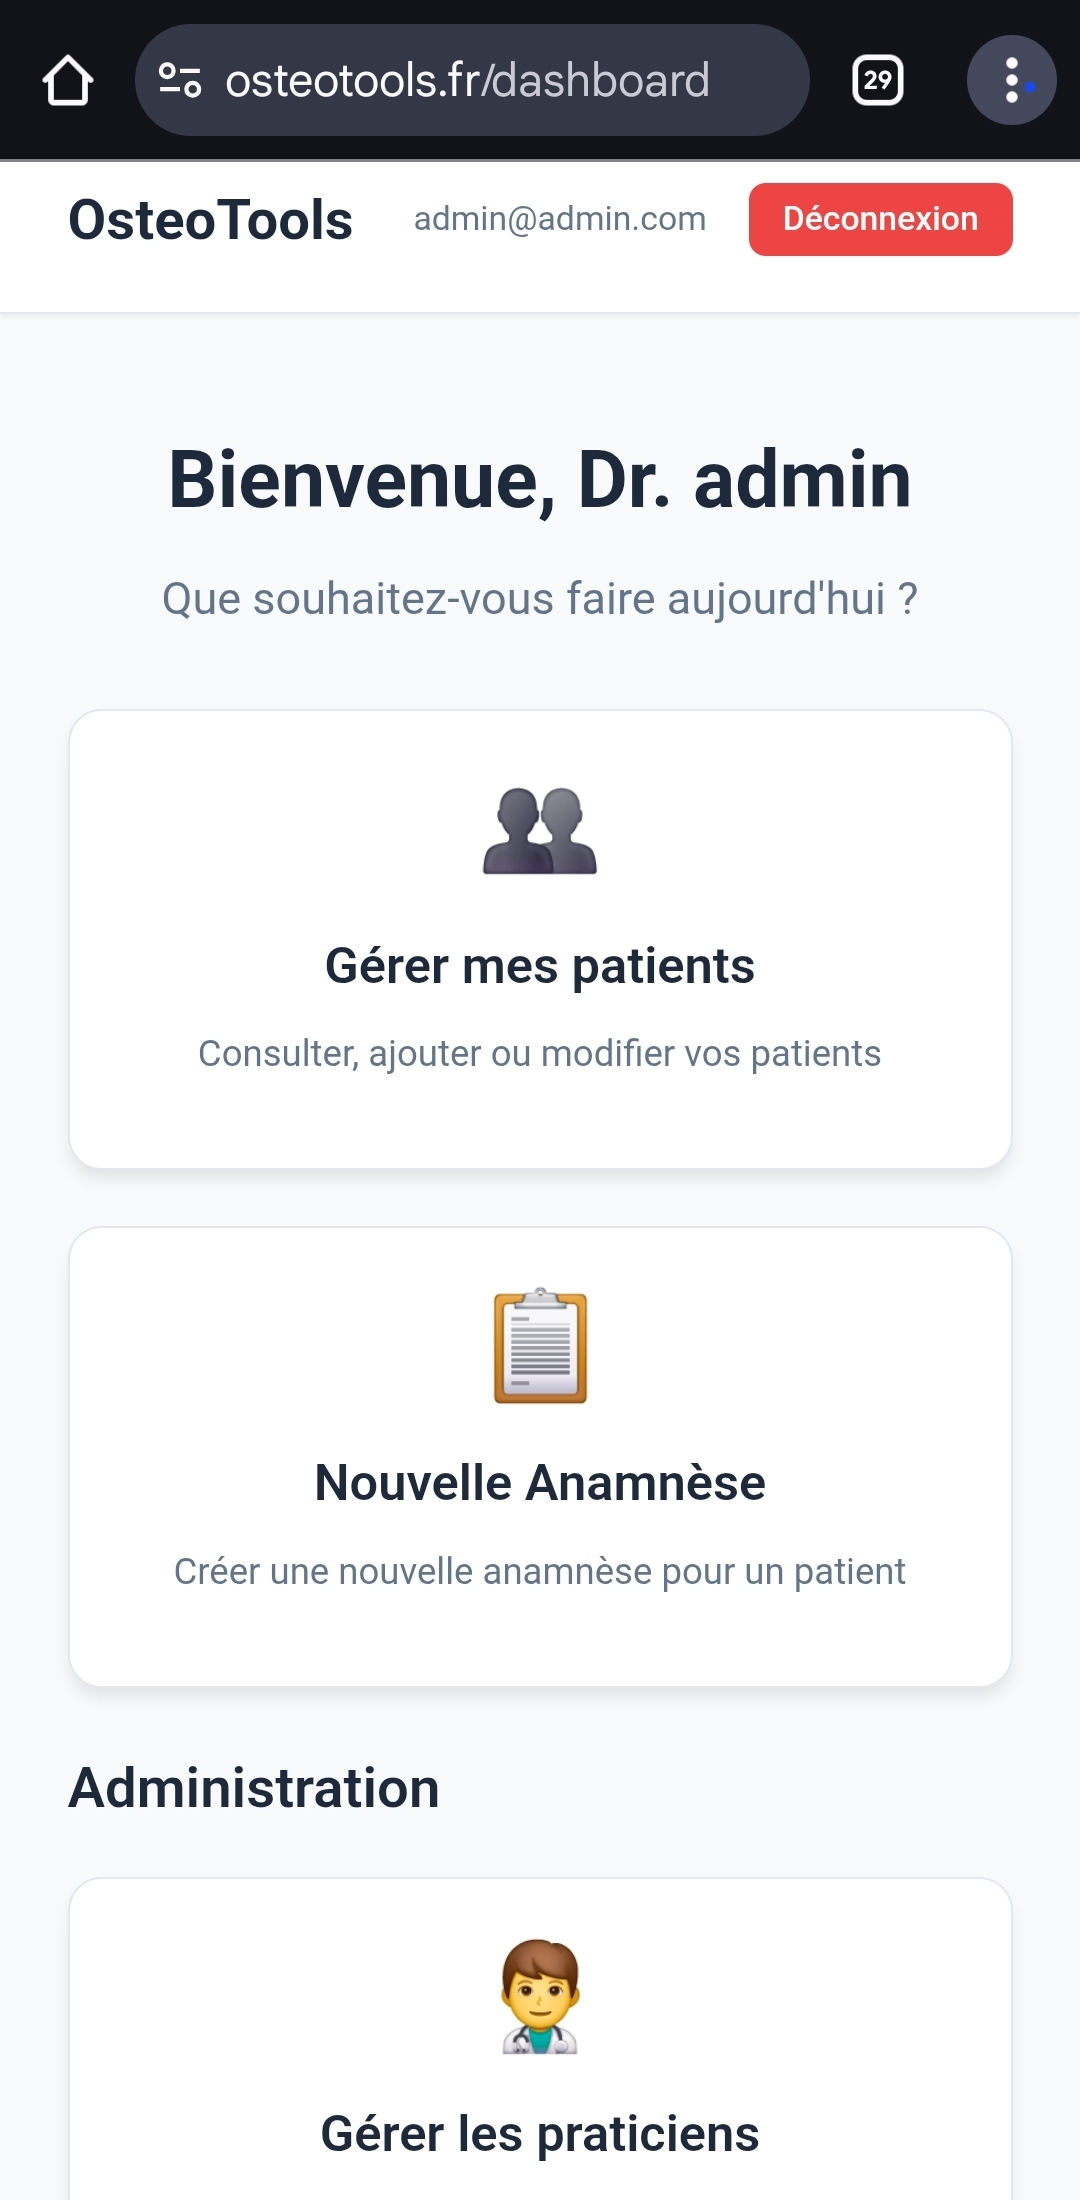This screenshot has height=2200, width=1080.
Task: Click the clipboard anamnèse icon
Action: pyautogui.click(x=540, y=1346)
